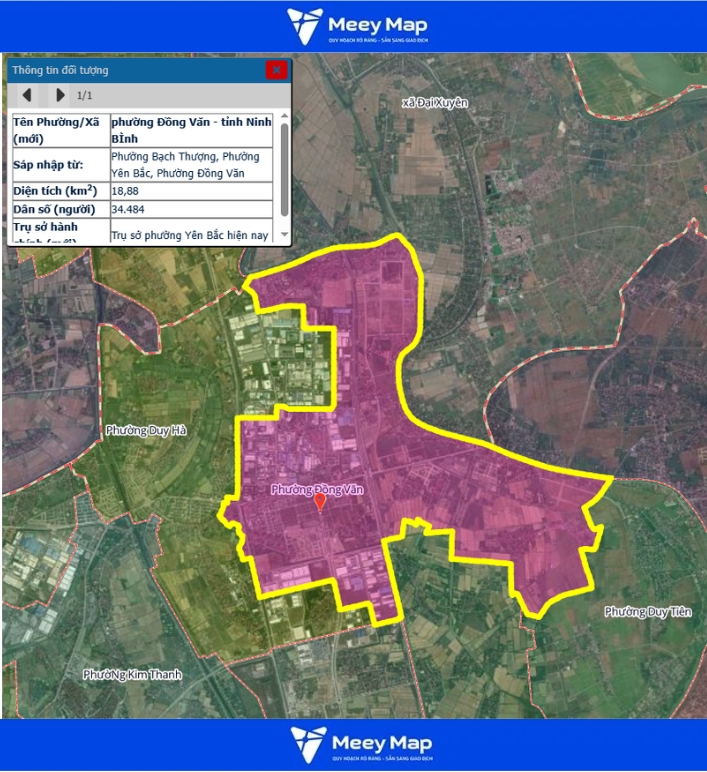Click the red location pin marker
This screenshot has height=772, width=707.
tap(320, 502)
